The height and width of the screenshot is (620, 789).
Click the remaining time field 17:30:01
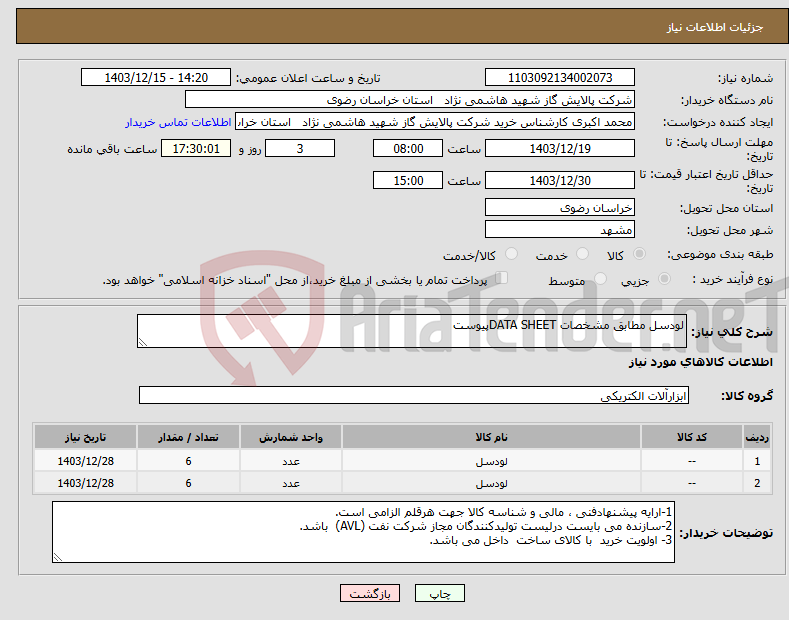coord(196,148)
